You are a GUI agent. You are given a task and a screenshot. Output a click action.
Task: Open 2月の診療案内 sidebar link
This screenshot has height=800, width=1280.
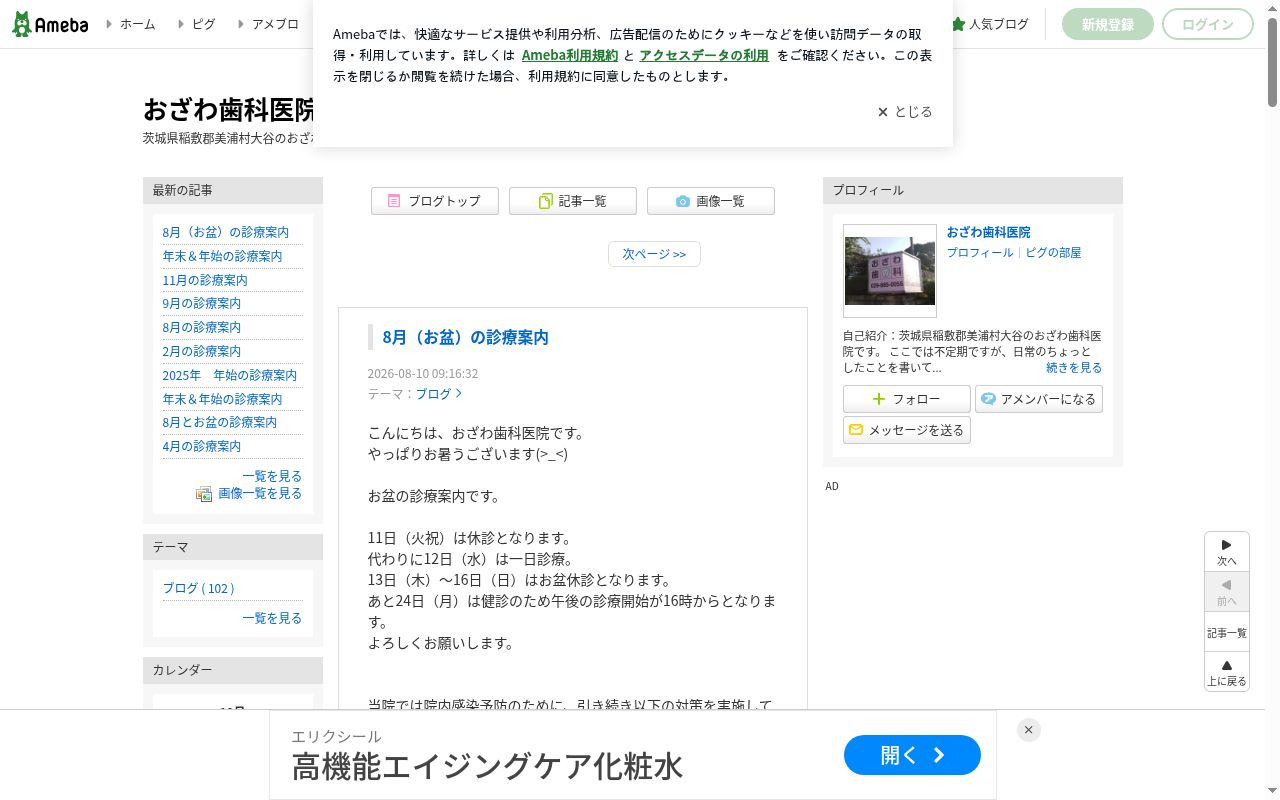[x=202, y=351]
